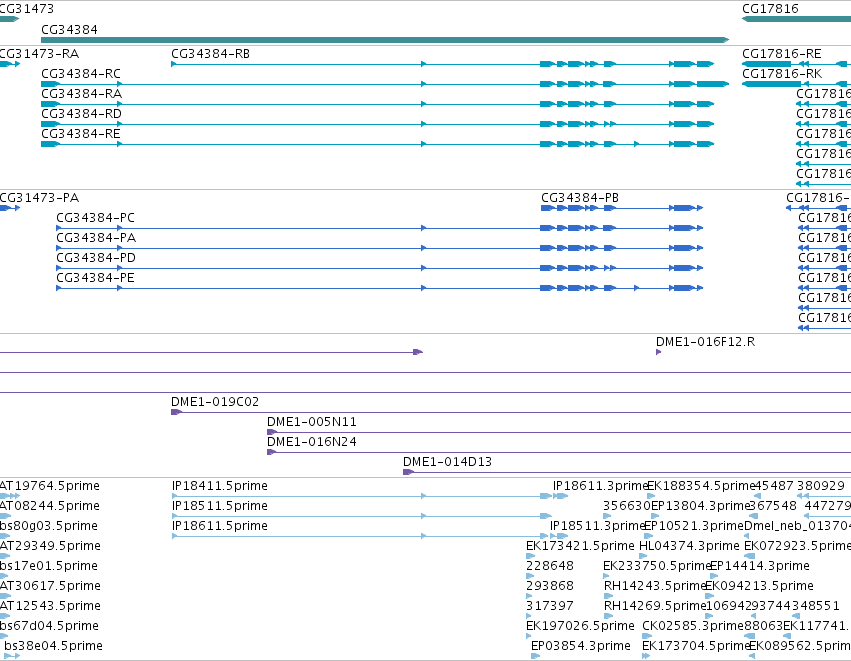Click the AT29349.5prime EST label
851x661 pixels.
50,546
